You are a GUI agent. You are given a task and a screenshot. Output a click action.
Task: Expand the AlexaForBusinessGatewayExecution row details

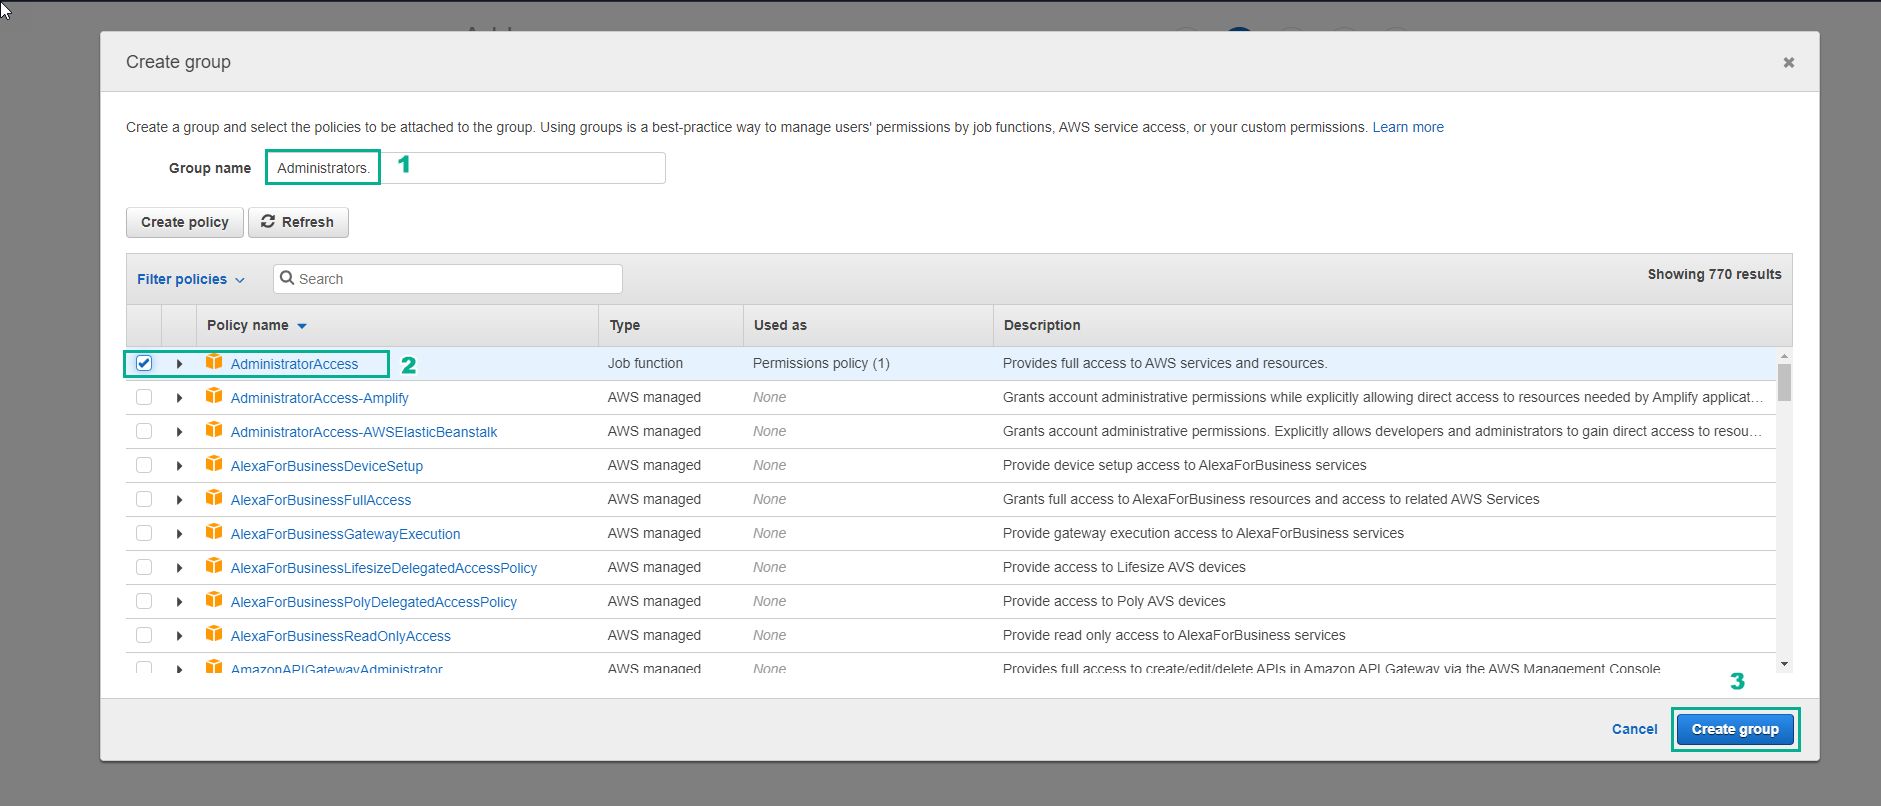tap(179, 534)
